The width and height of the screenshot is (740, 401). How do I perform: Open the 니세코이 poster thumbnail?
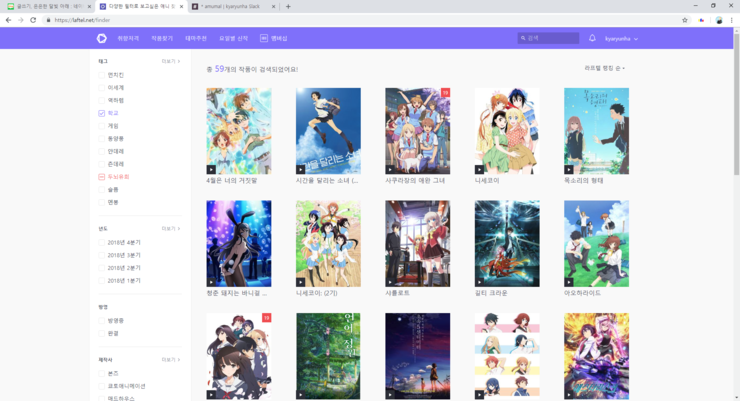507,131
